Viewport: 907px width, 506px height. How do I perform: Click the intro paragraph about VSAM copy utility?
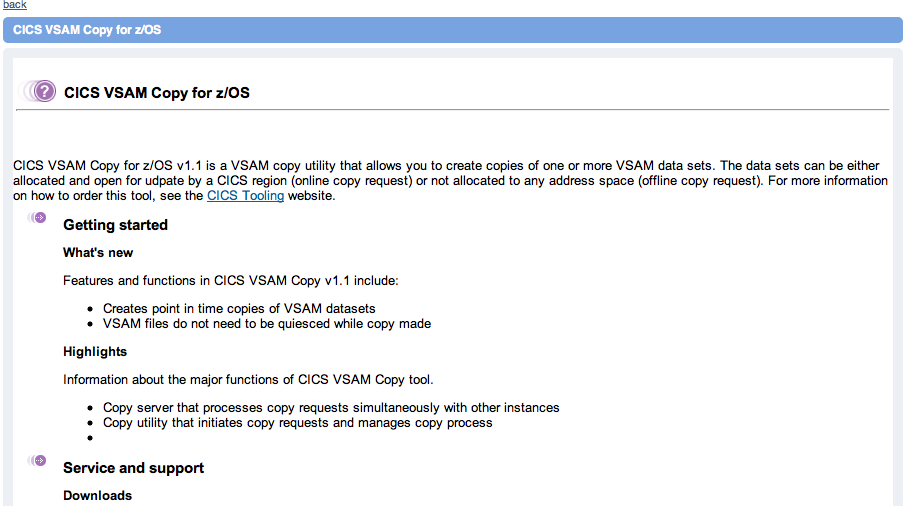click(450, 180)
